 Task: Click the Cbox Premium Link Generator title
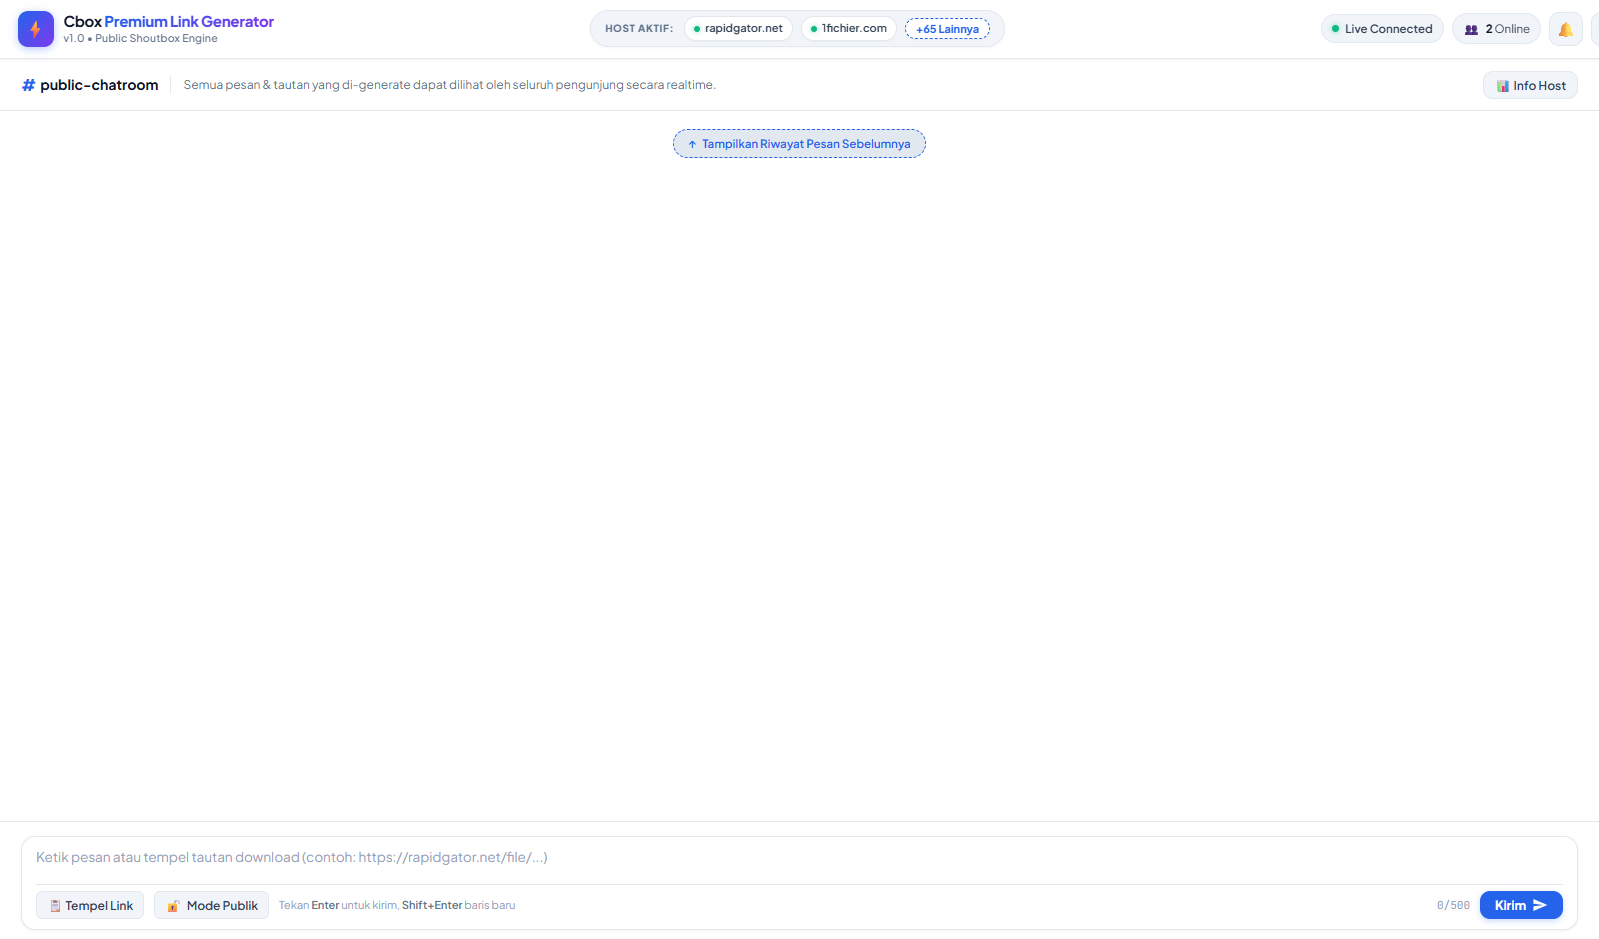coord(169,21)
